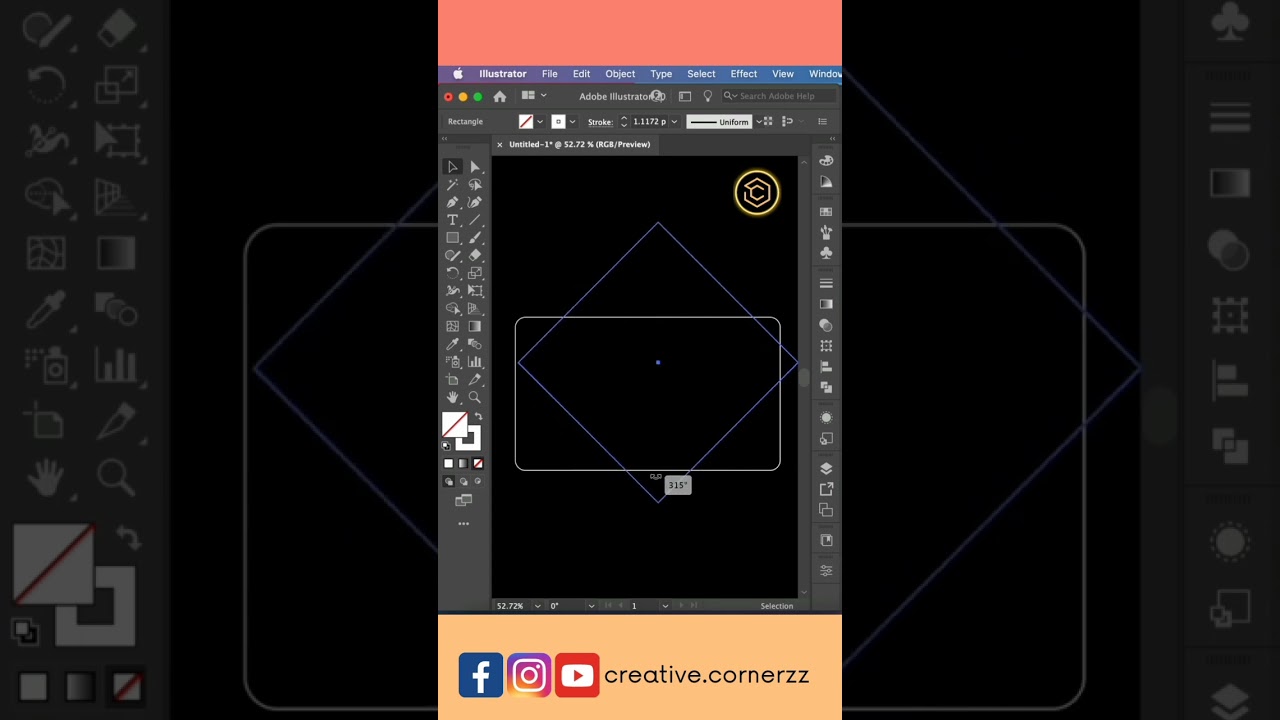Select the Pen tool

pyautogui.click(x=452, y=202)
